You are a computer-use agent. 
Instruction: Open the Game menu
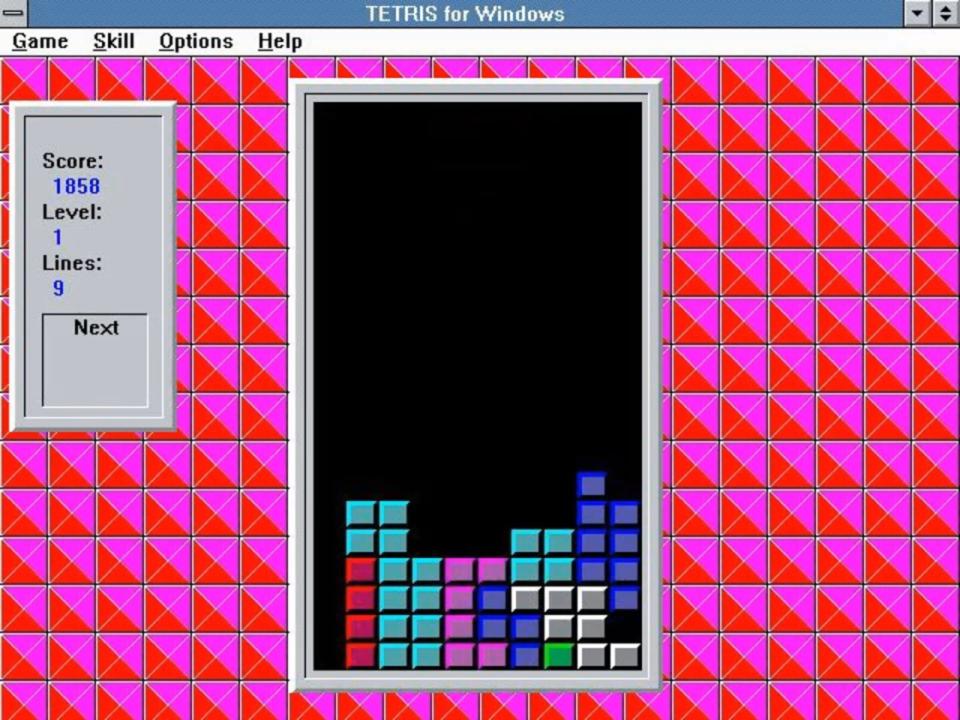click(40, 41)
